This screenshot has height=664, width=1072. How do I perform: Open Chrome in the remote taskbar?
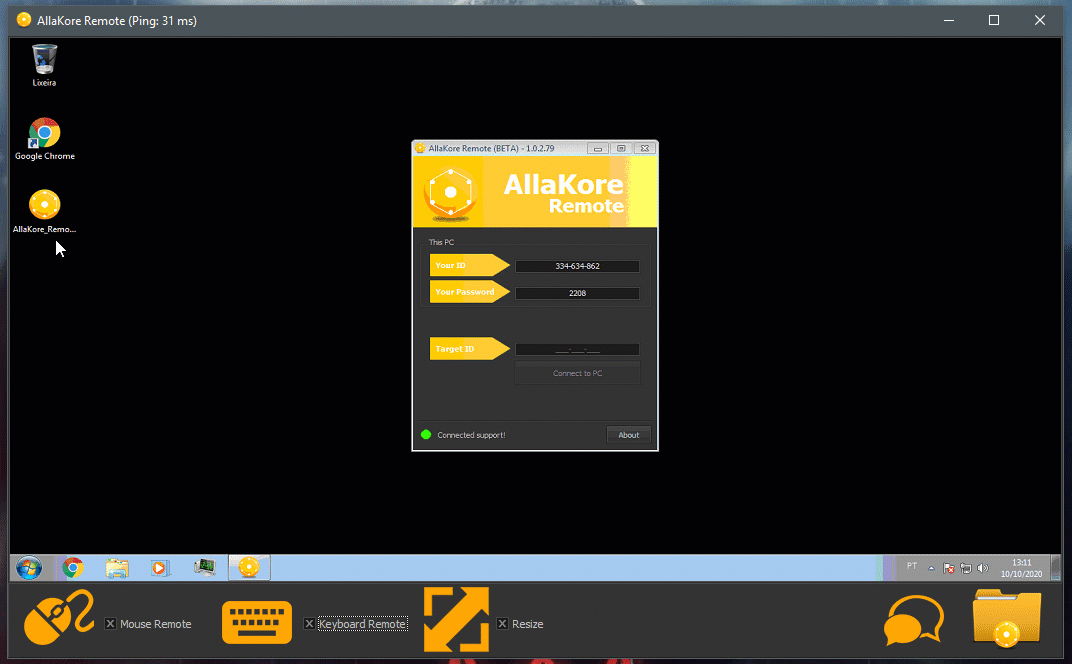[73, 568]
